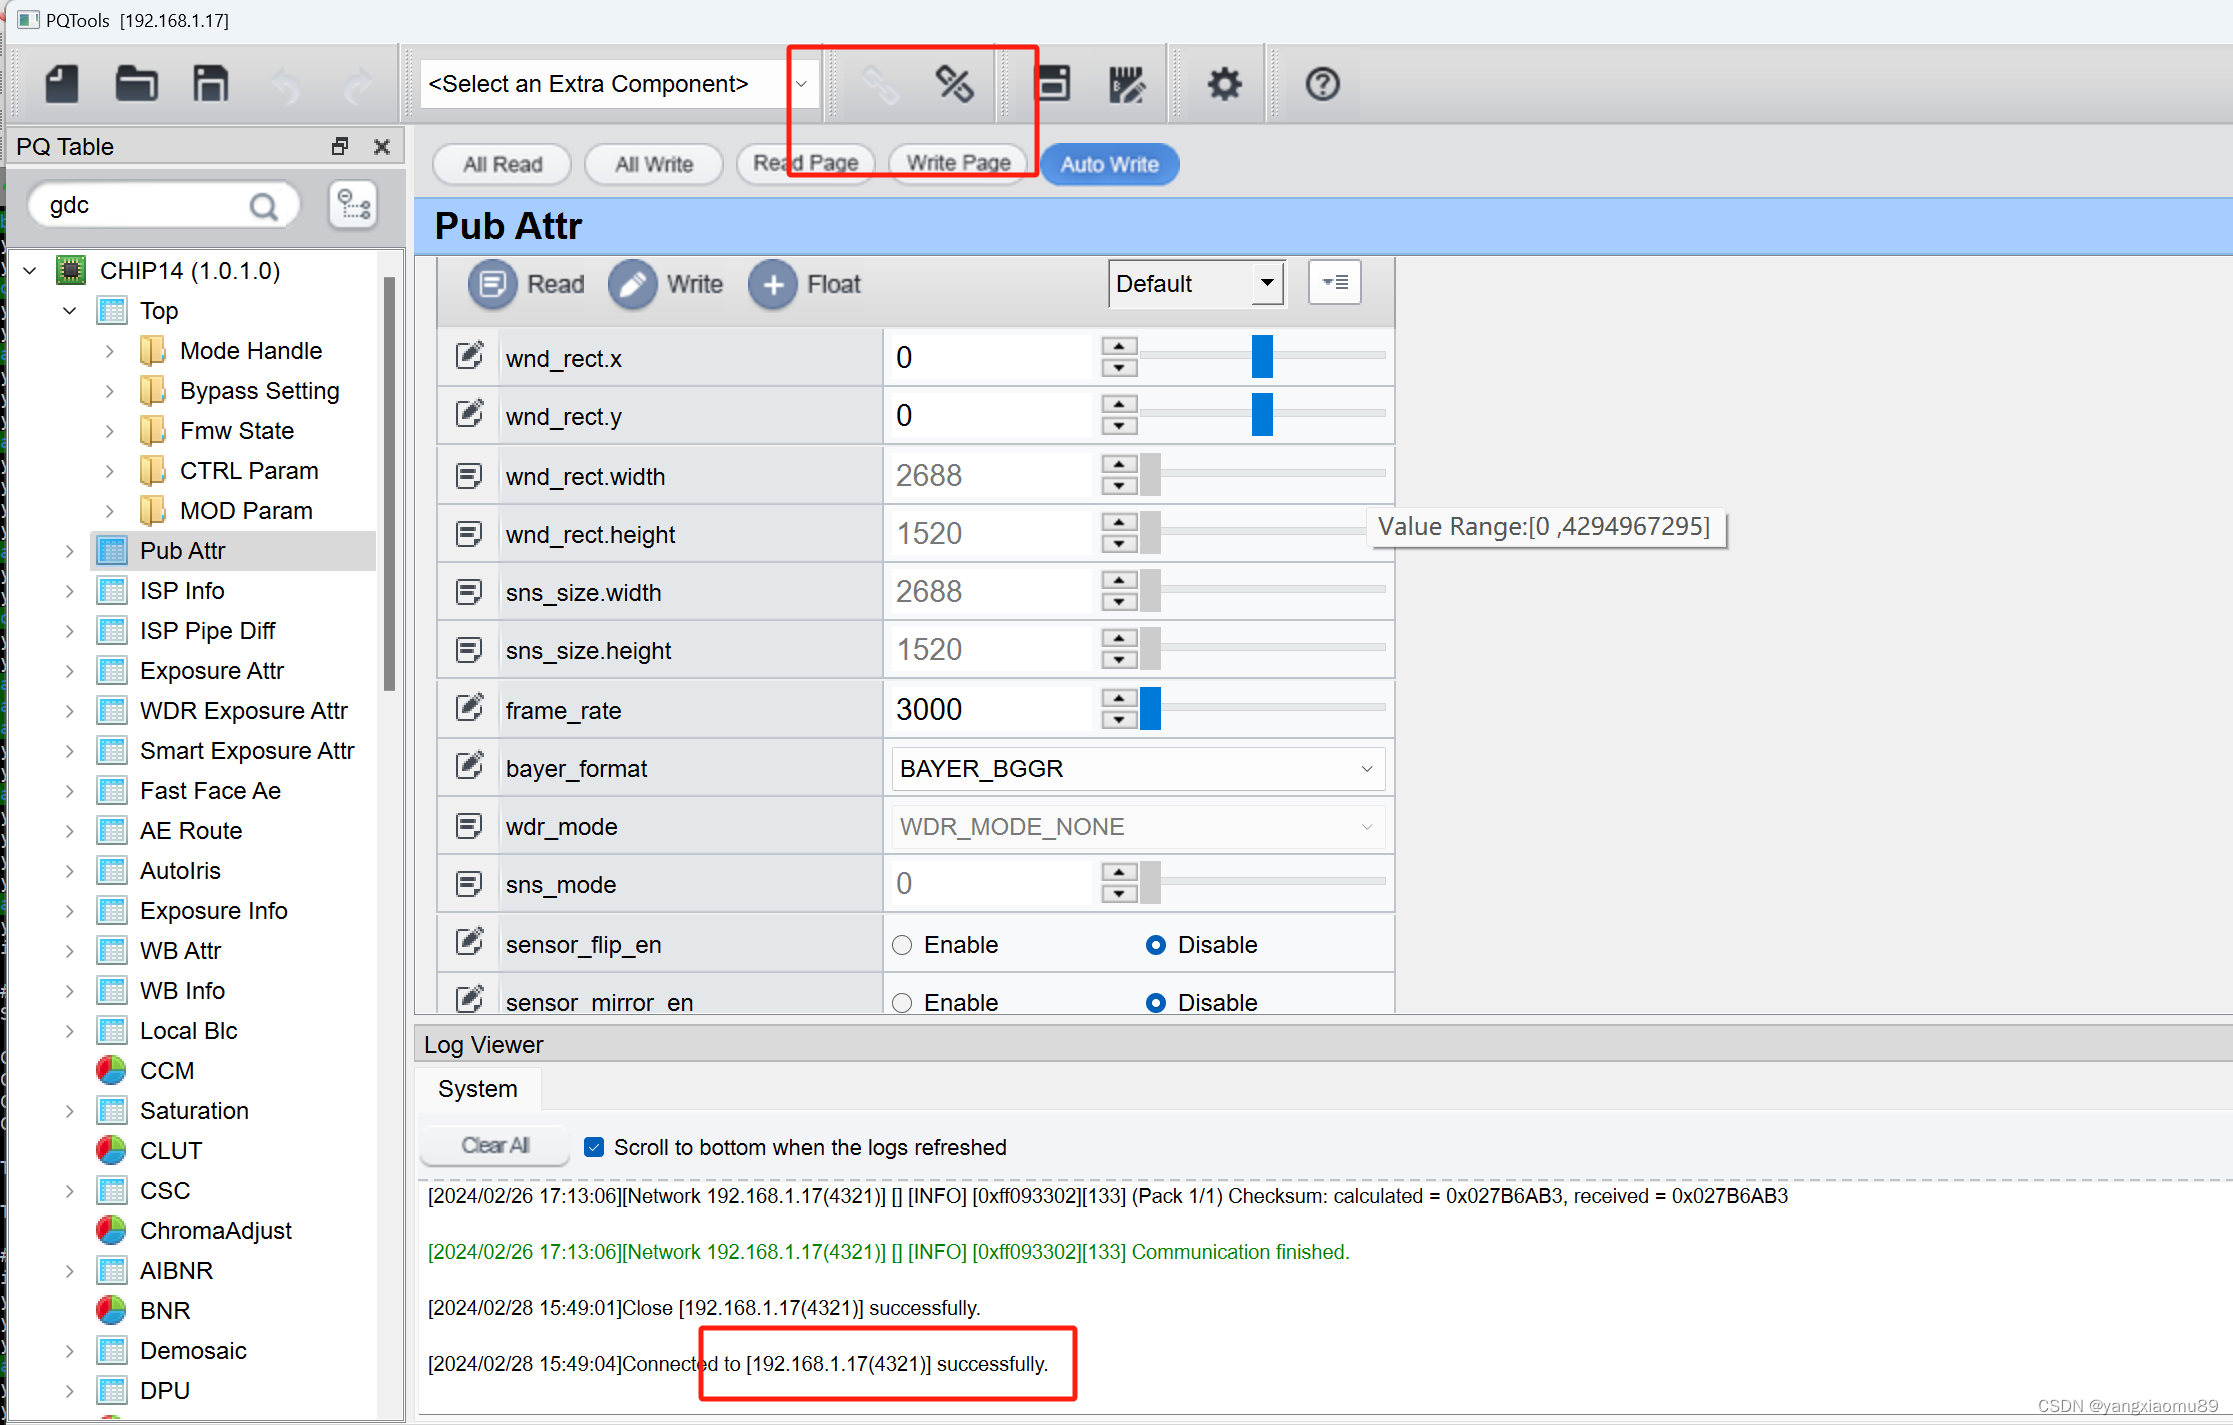
Task: Click the Auto Write button
Action: [x=1109, y=164]
